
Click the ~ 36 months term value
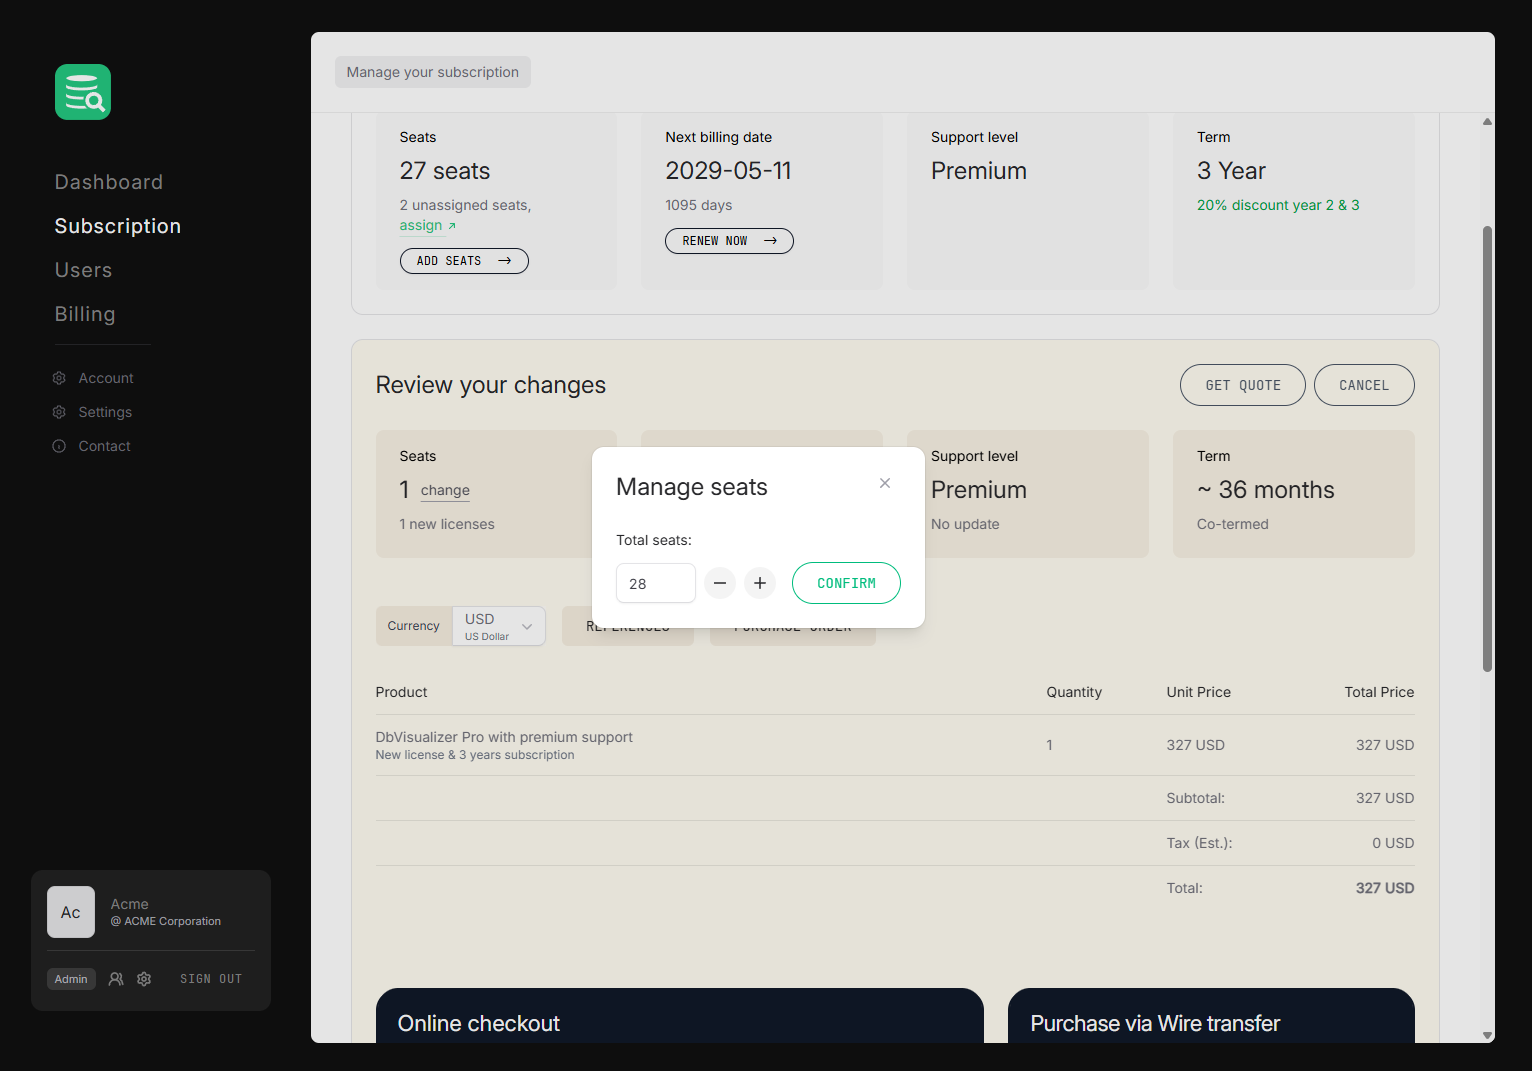(1266, 490)
